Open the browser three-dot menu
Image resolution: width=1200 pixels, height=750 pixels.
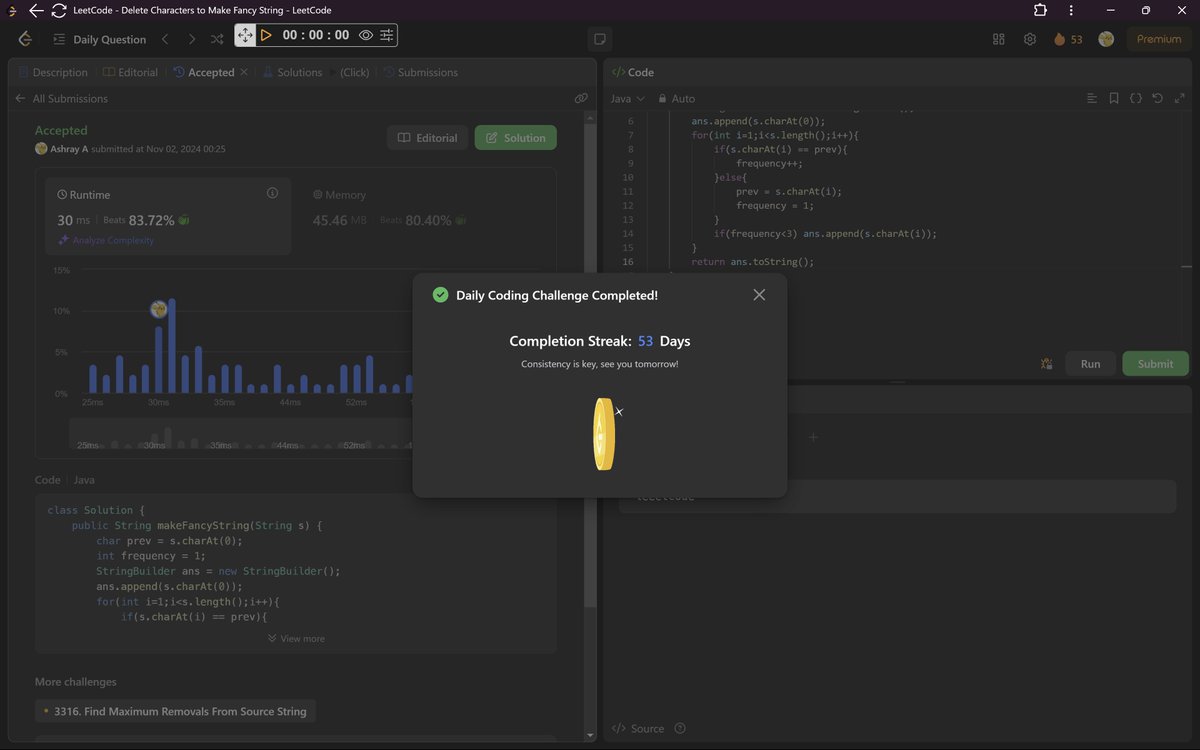pyautogui.click(x=1071, y=10)
